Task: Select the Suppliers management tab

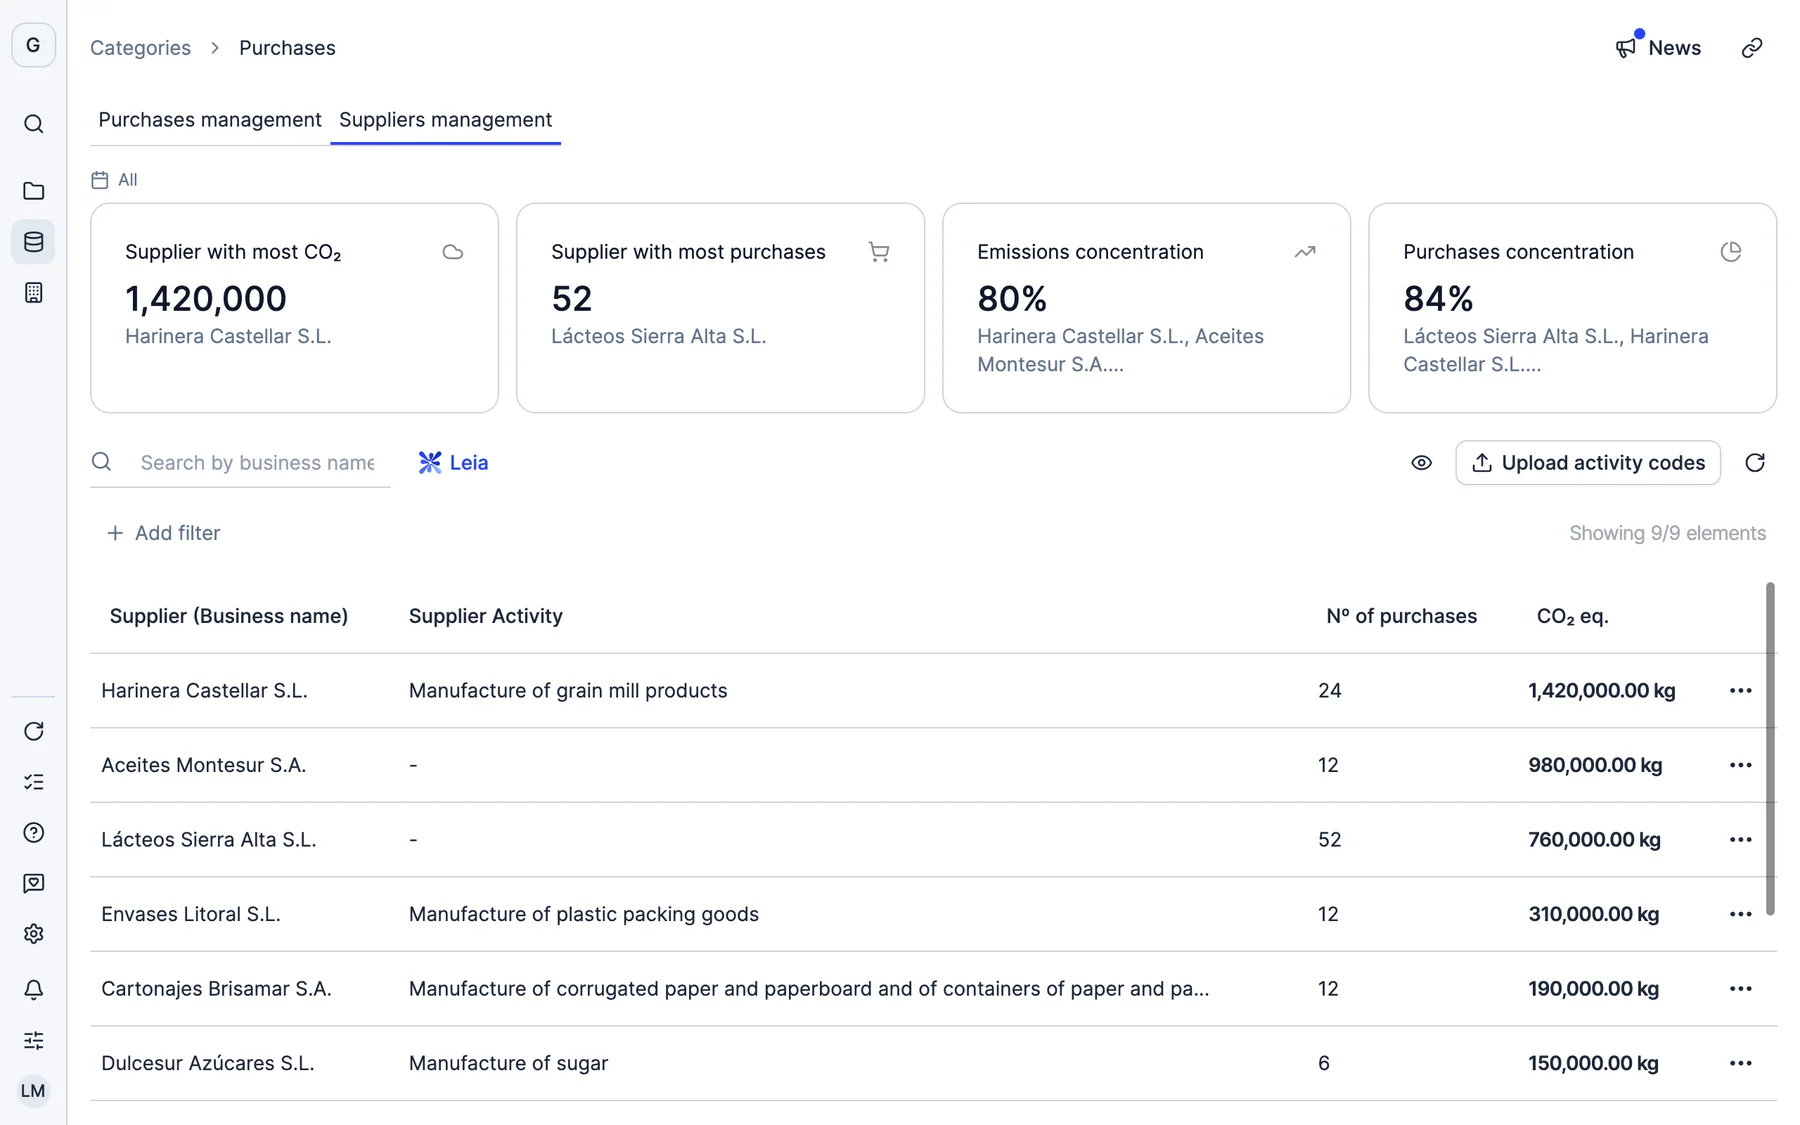Action: [445, 120]
